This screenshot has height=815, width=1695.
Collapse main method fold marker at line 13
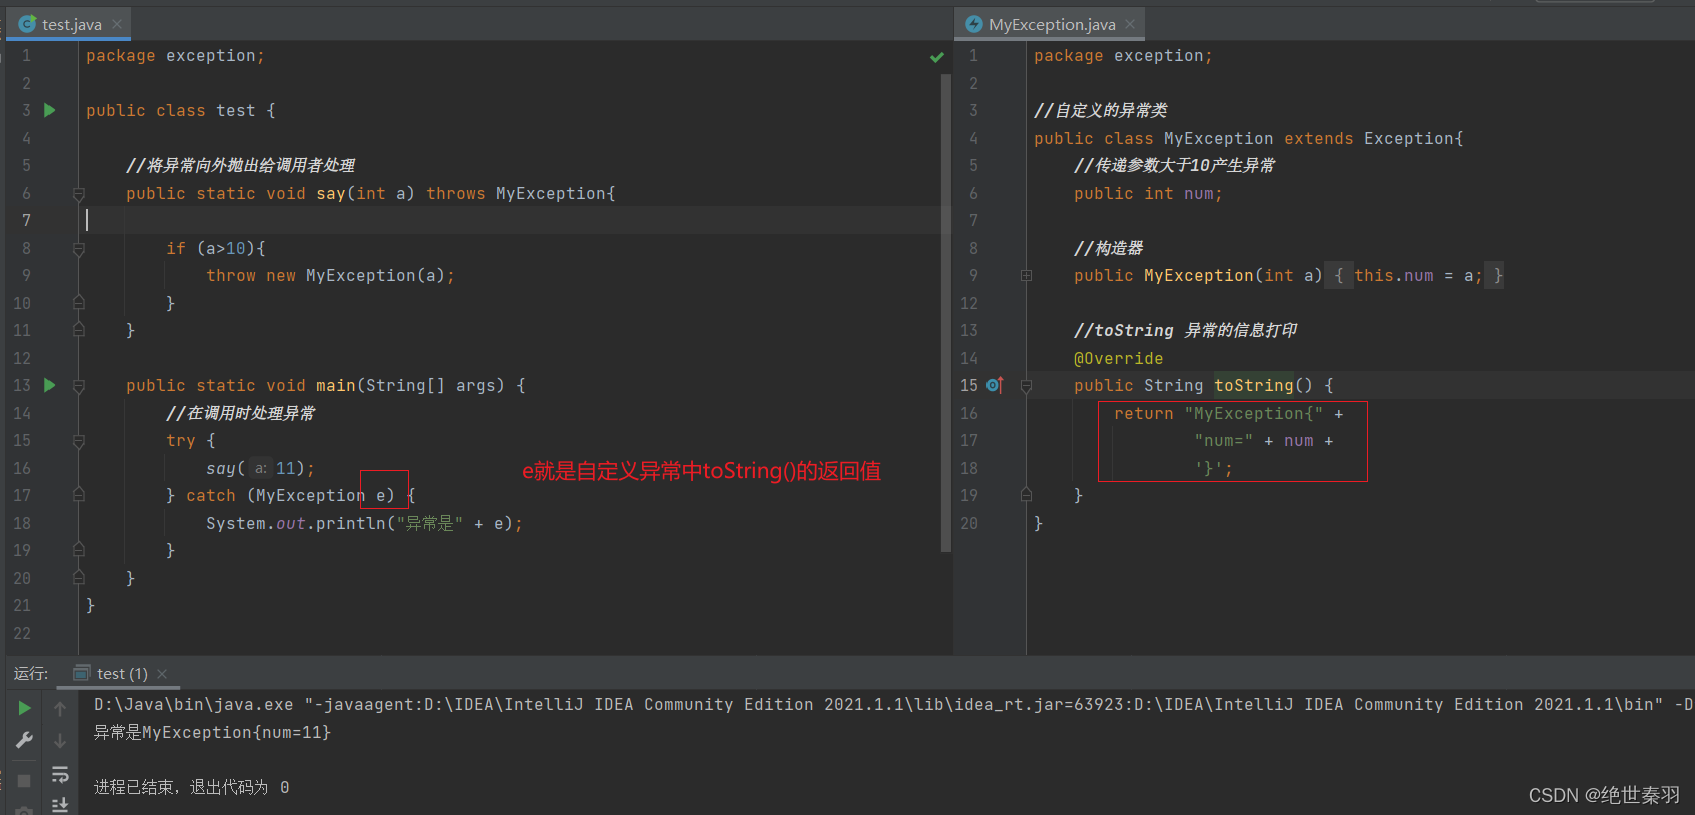[78, 386]
